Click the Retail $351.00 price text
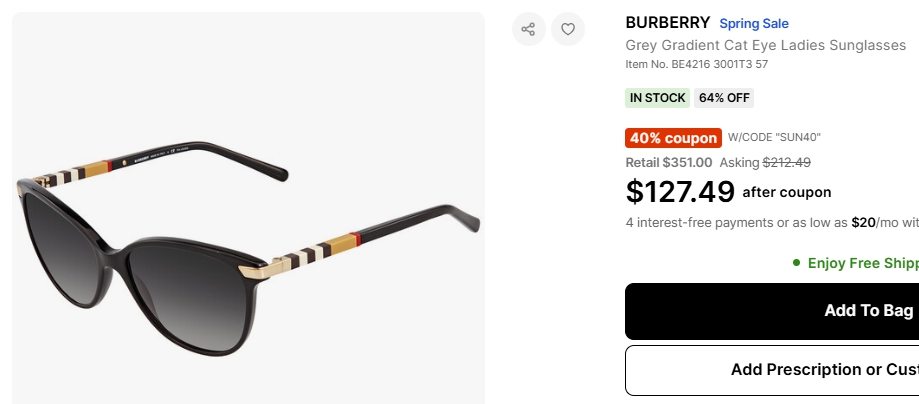The image size is (919, 404). pos(669,162)
